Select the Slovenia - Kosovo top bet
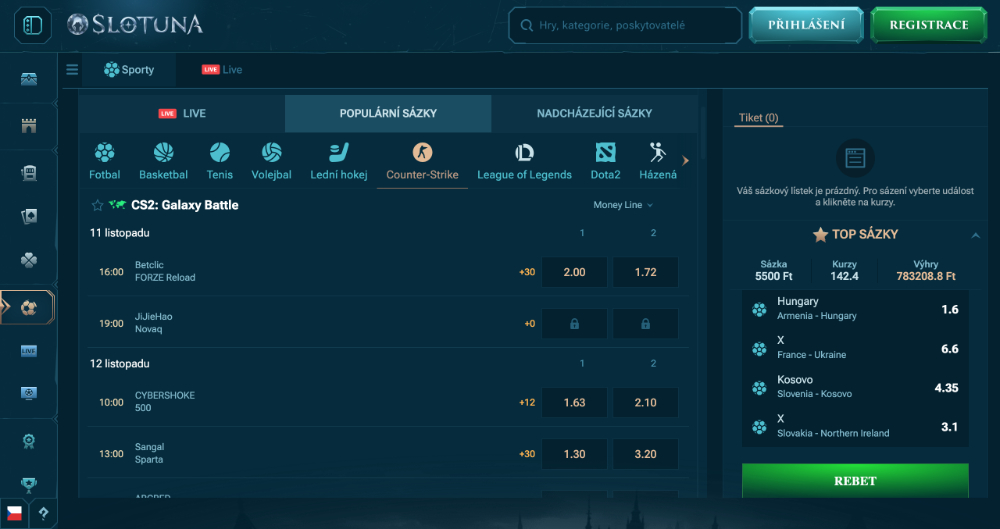The image size is (1000, 529). coord(855,387)
